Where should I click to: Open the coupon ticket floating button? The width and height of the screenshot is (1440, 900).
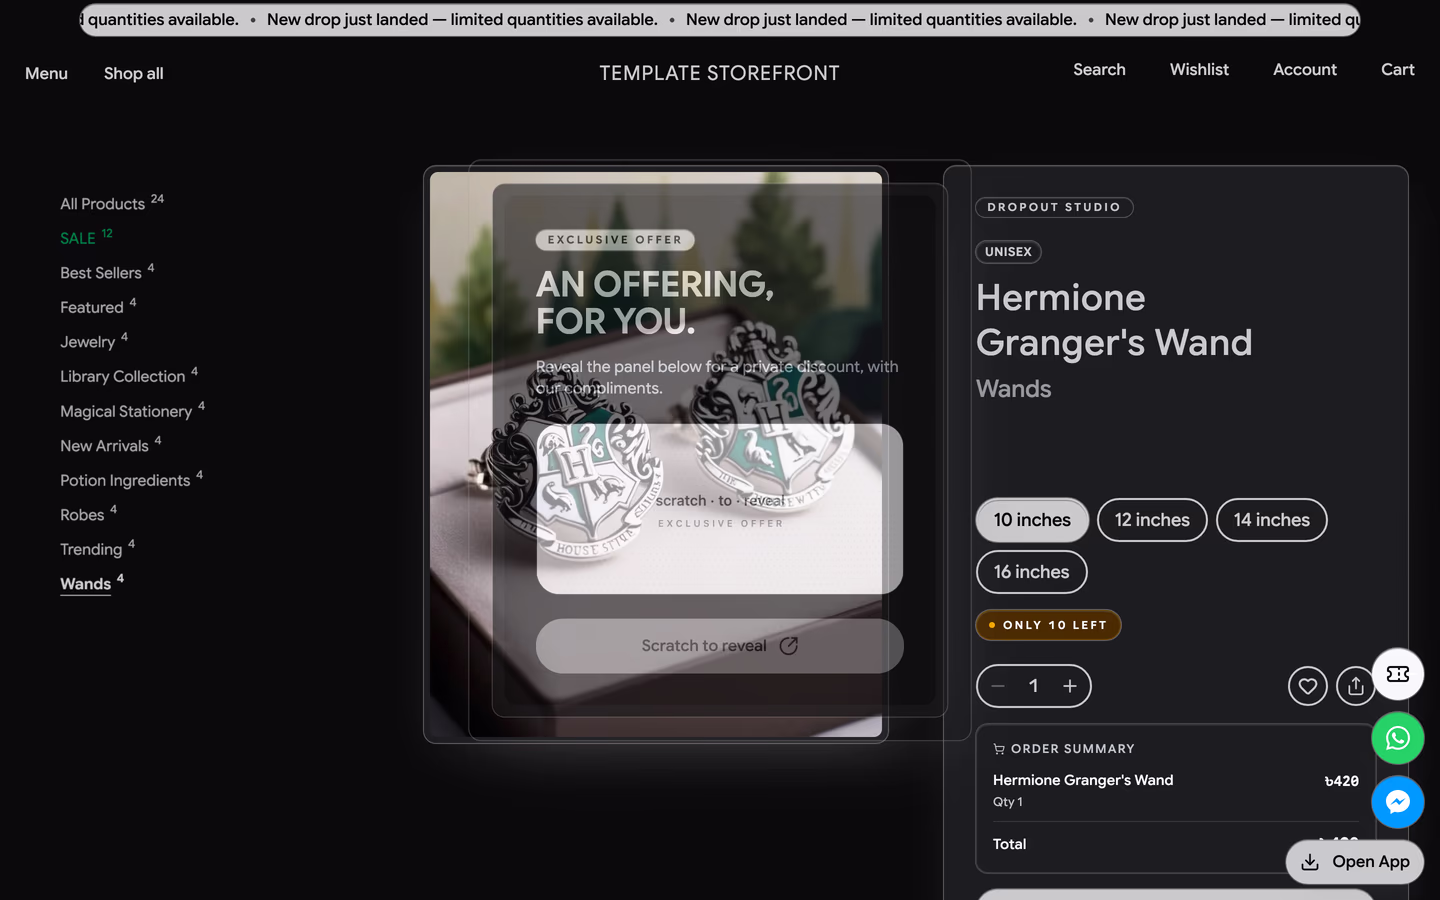1397,674
